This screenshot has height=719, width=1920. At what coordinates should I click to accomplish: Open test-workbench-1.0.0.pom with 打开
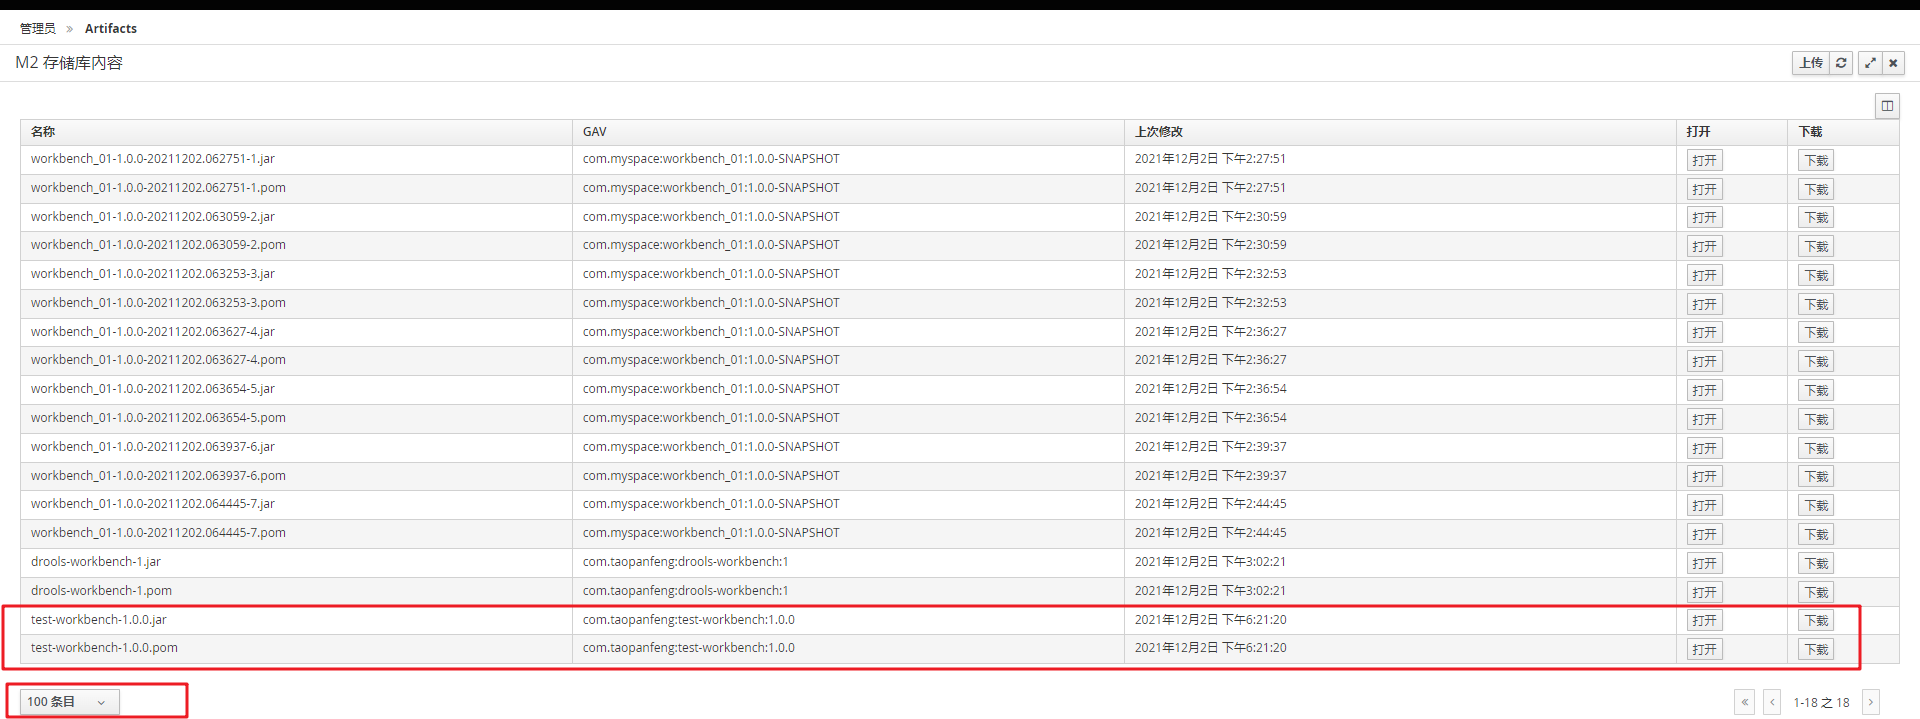1705,650
